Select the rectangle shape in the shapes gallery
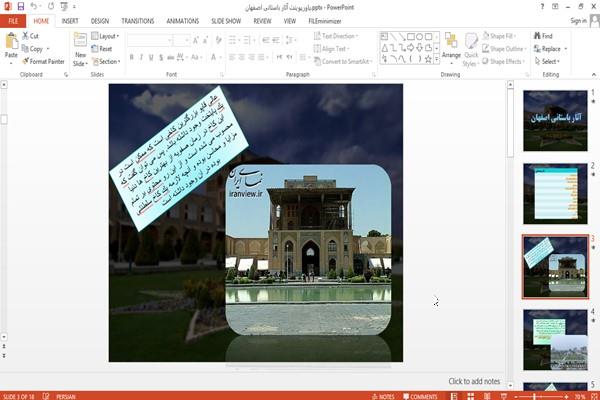The image size is (600, 400). pyautogui.click(x=411, y=37)
